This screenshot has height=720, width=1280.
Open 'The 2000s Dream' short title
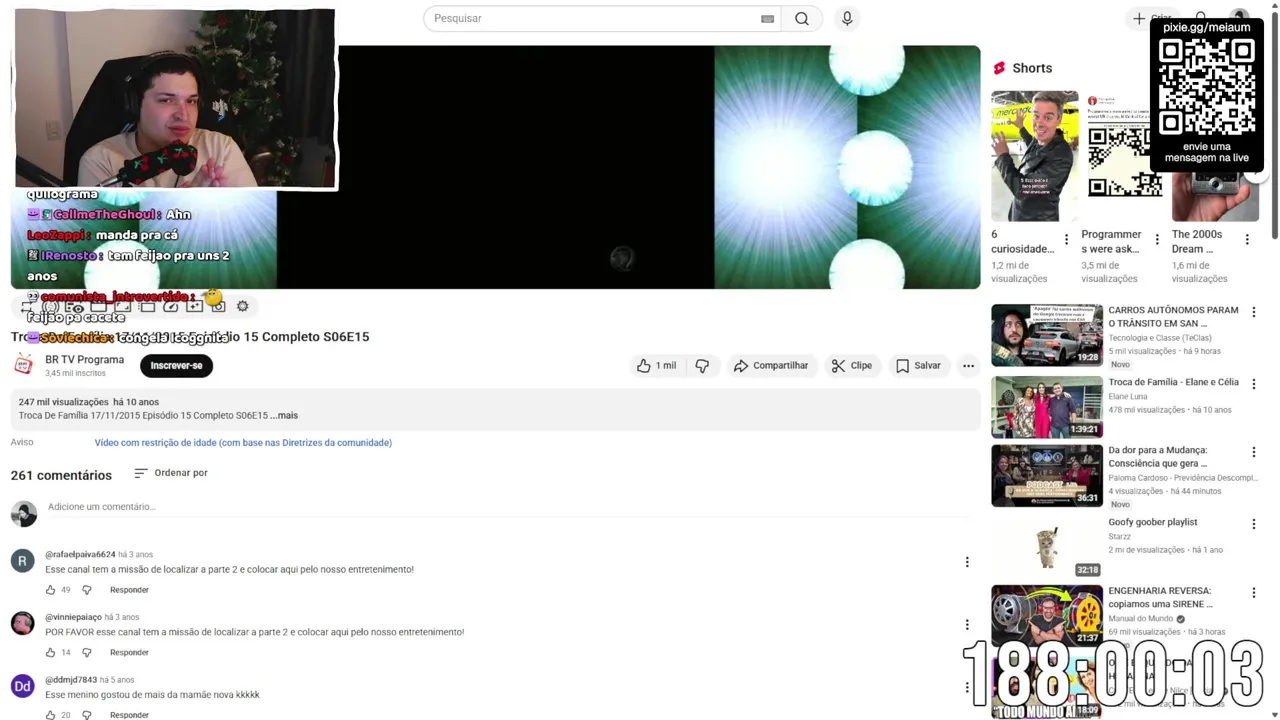point(1198,242)
